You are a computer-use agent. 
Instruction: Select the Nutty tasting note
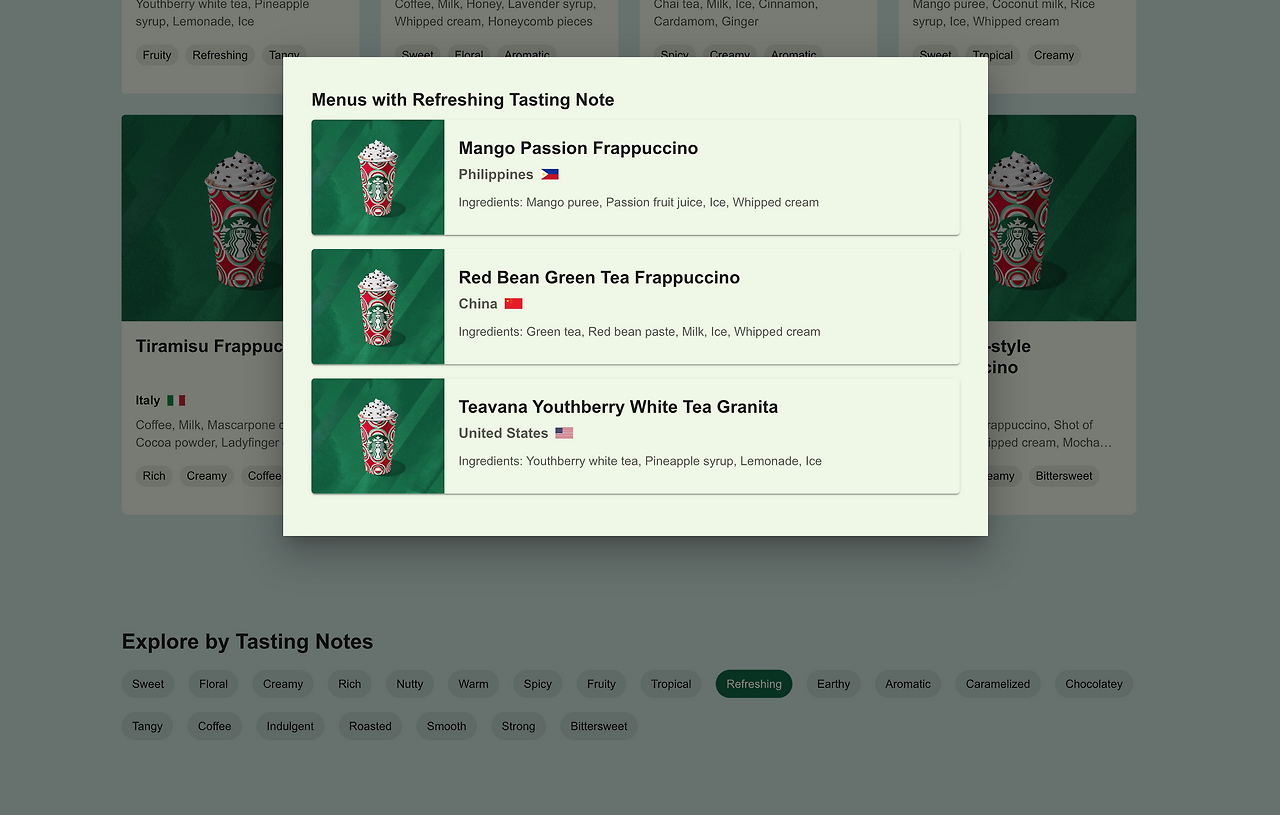click(x=410, y=684)
